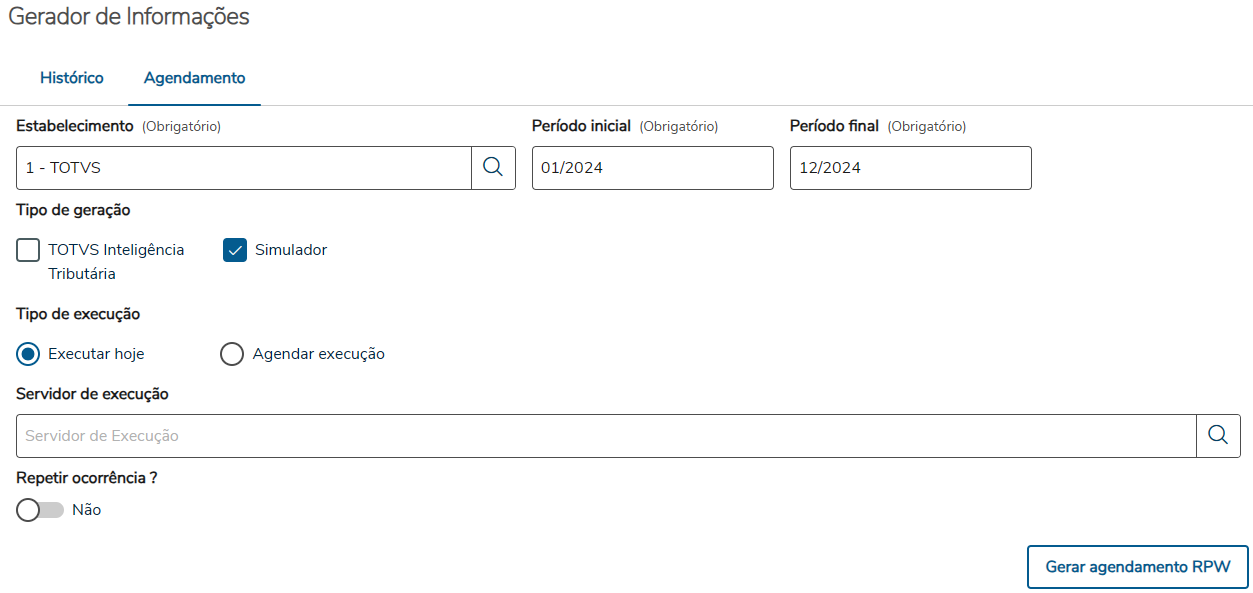This screenshot has width=1253, height=593.
Task: Toggle the Repetir ocorrência switch
Action: (x=40, y=510)
